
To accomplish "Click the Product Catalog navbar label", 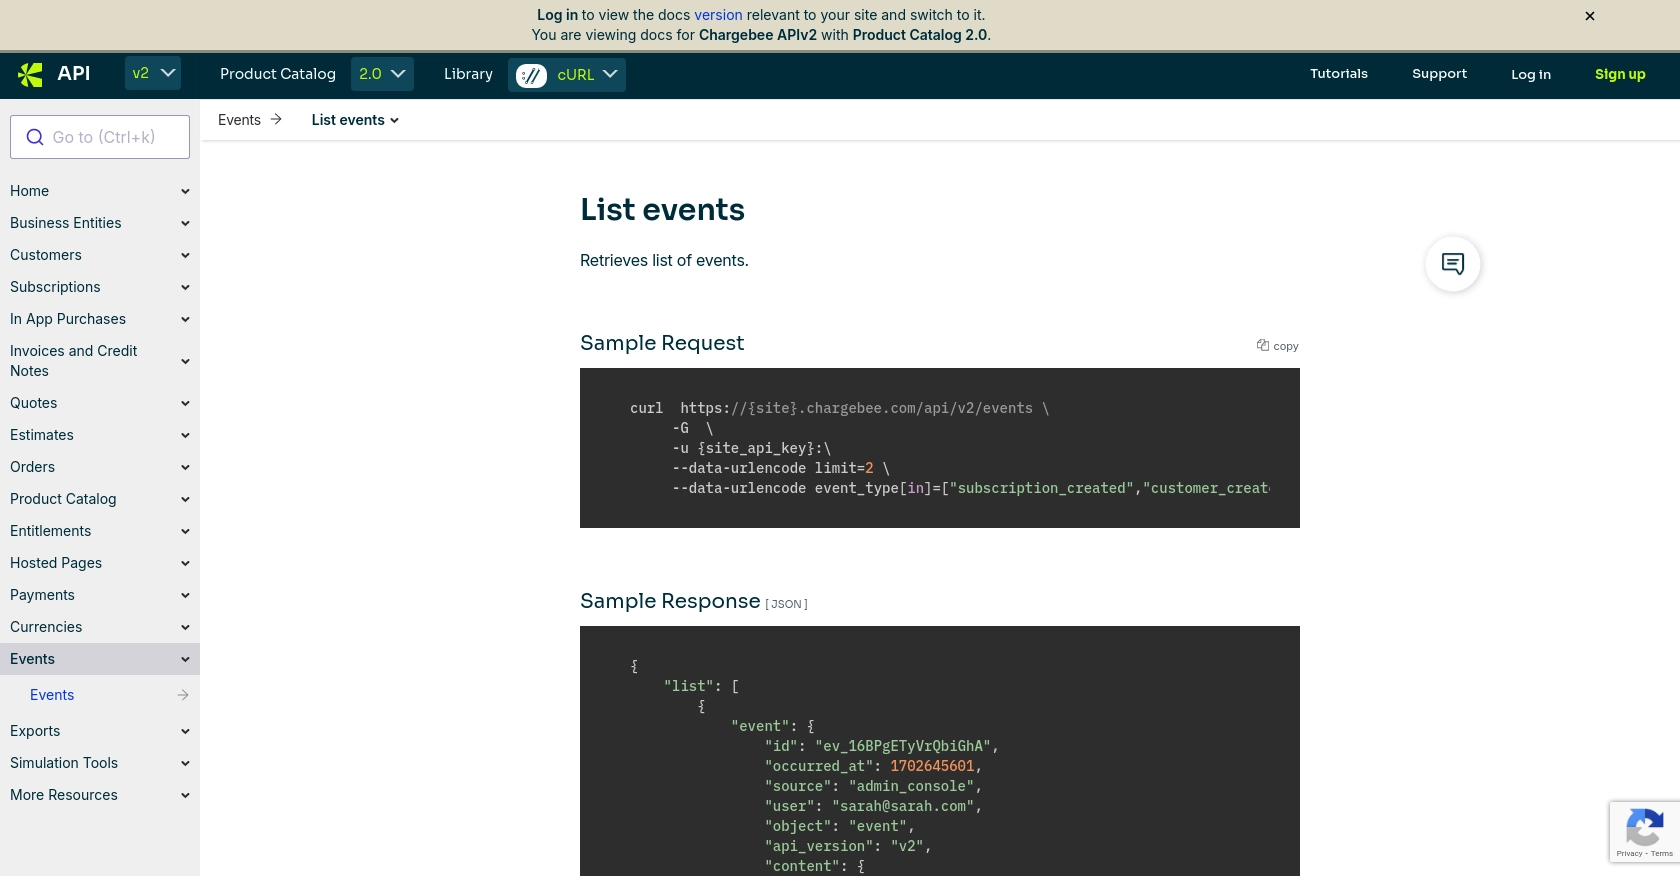I will click(278, 74).
